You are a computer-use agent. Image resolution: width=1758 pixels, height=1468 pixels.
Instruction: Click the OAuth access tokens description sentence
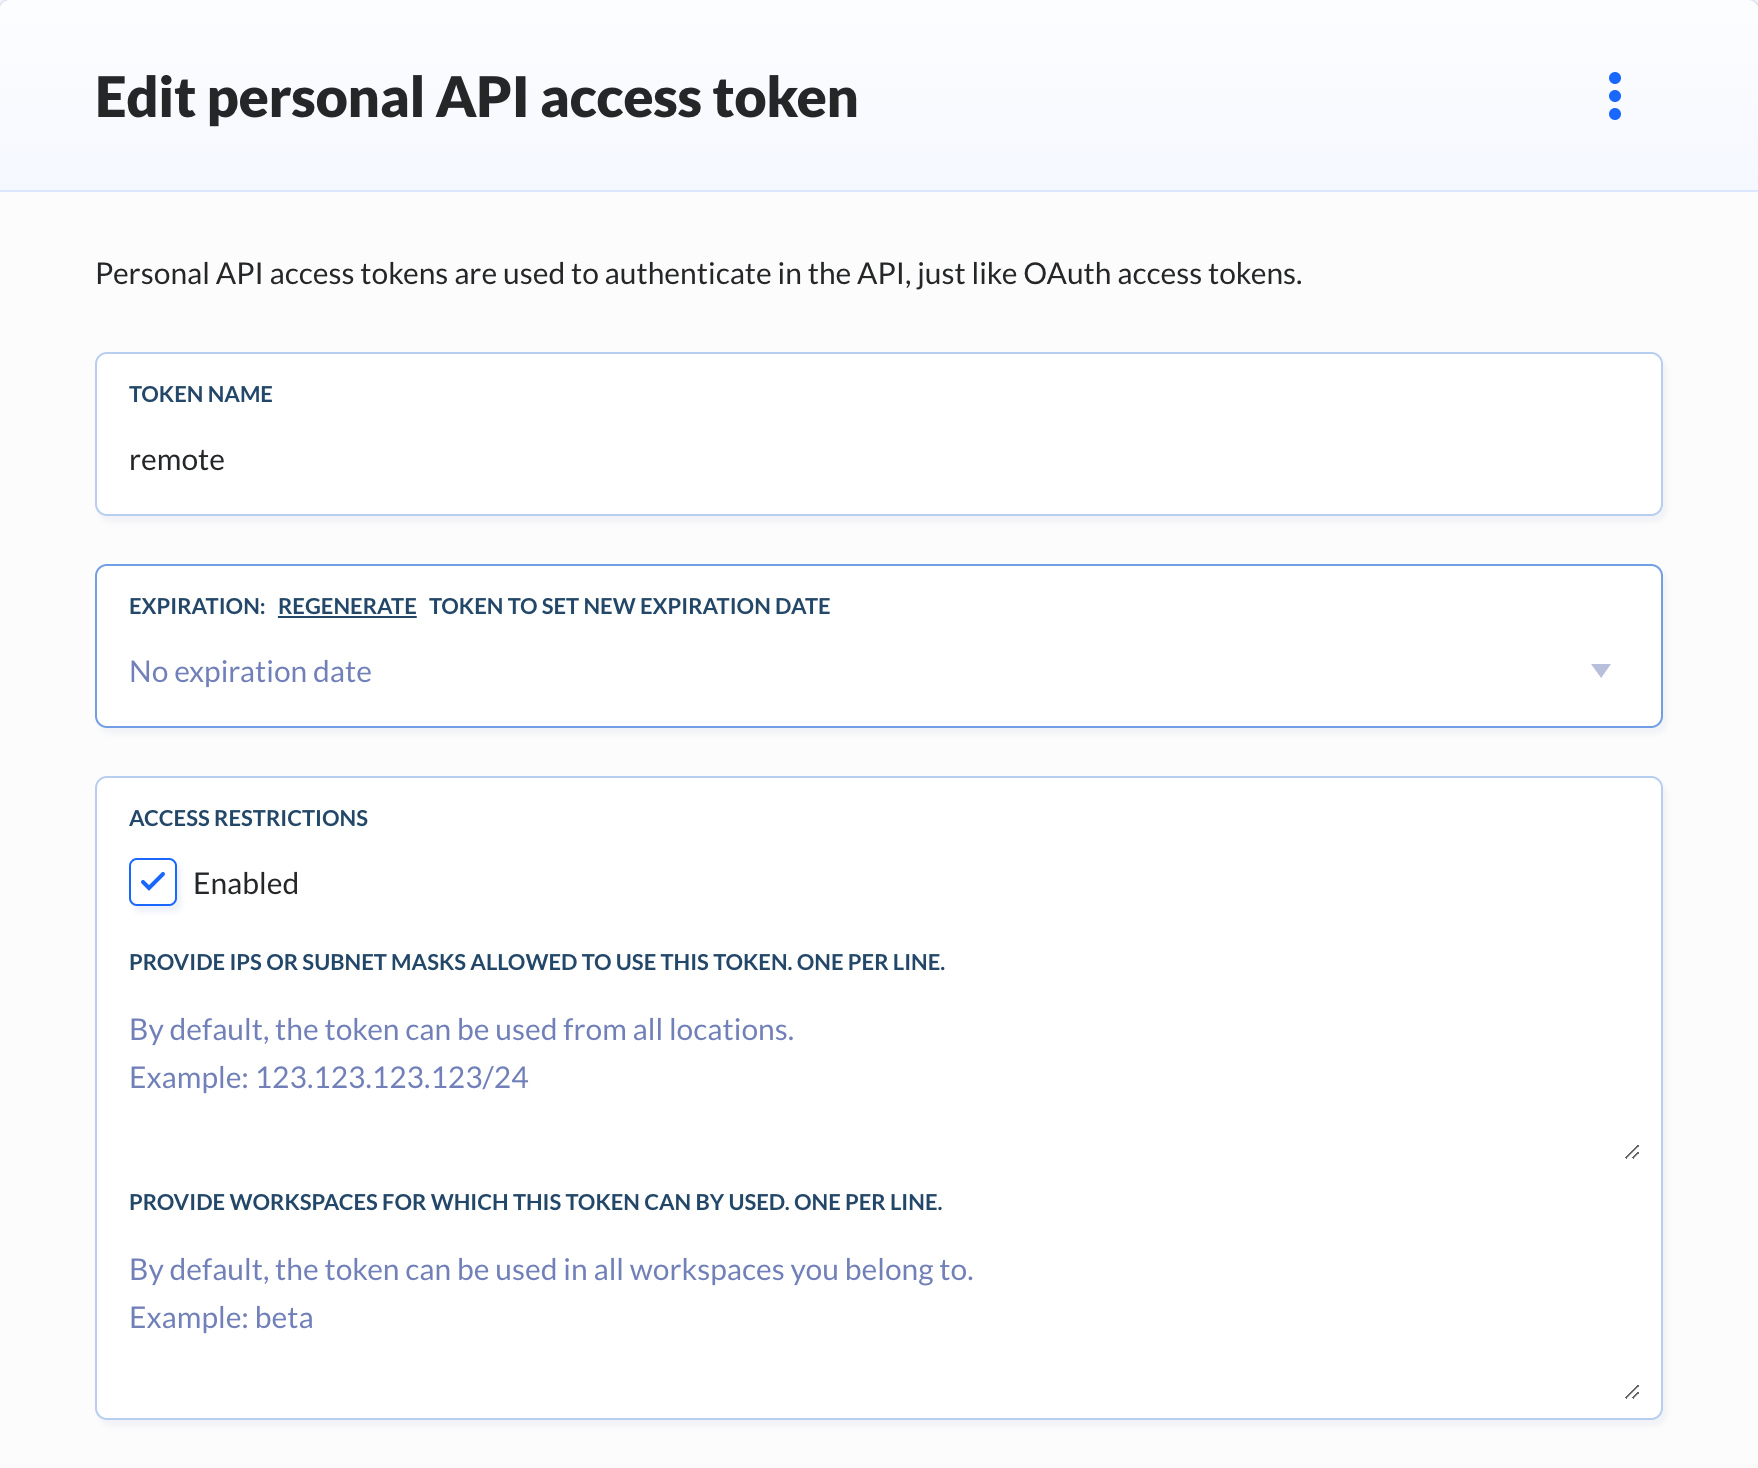click(698, 273)
